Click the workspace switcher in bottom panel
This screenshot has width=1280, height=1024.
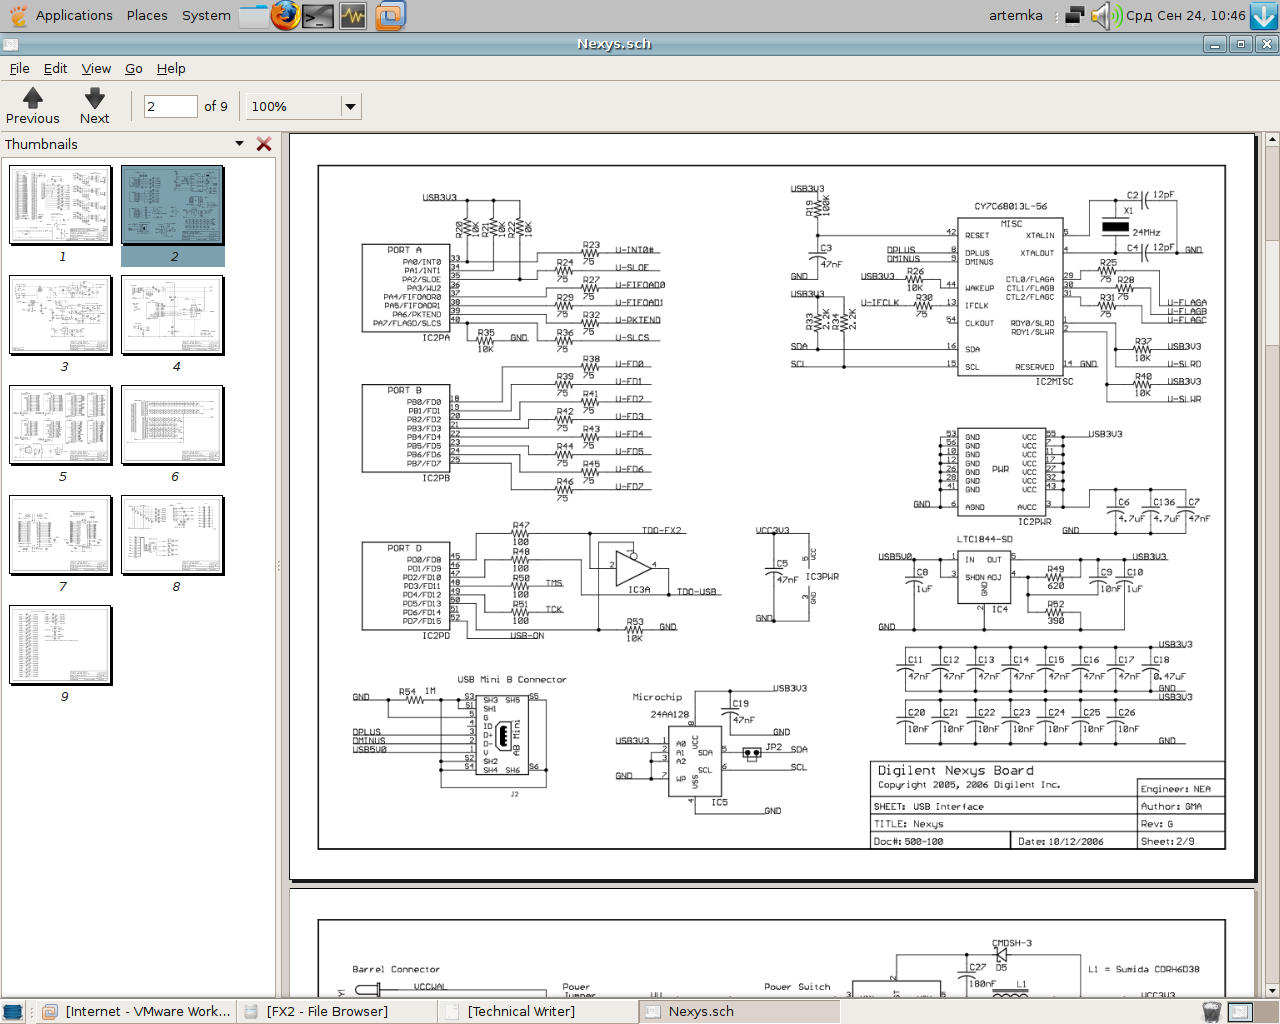click(x=1240, y=1012)
